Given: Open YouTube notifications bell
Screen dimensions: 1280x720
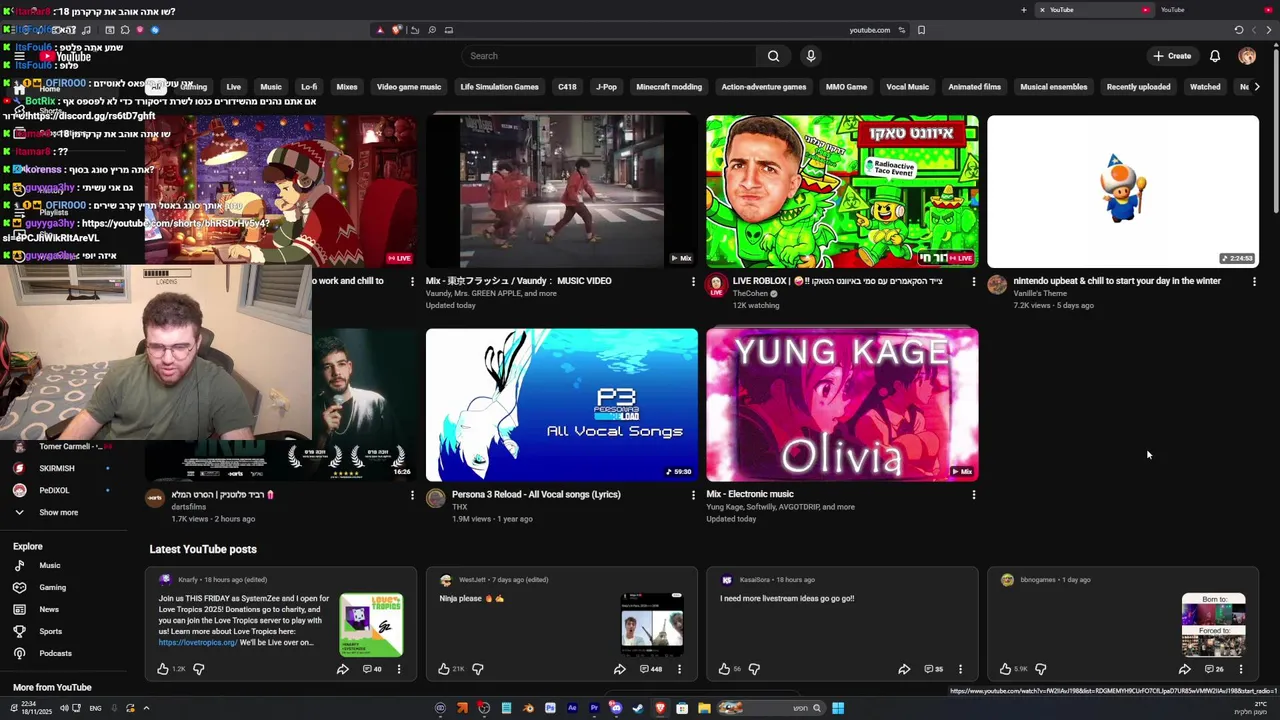Looking at the screenshot, I should click(x=1215, y=56).
